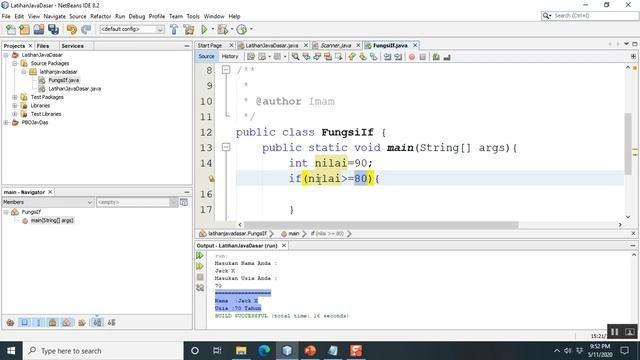This screenshot has width=640, height=360.
Task: Click the Redo toolbar icon
Action: pyautogui.click(x=86, y=29)
